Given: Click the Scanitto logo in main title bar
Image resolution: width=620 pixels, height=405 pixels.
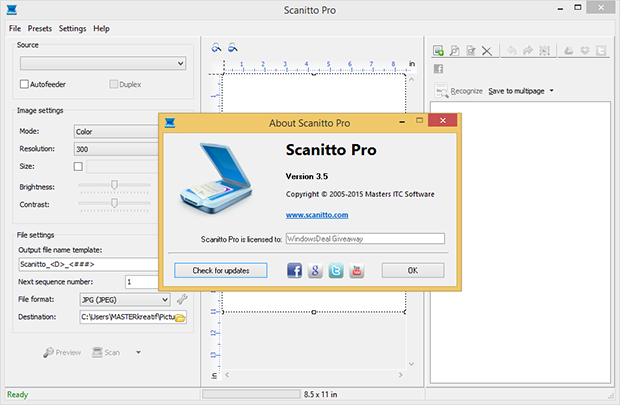Looking at the screenshot, I should [x=12, y=9].
